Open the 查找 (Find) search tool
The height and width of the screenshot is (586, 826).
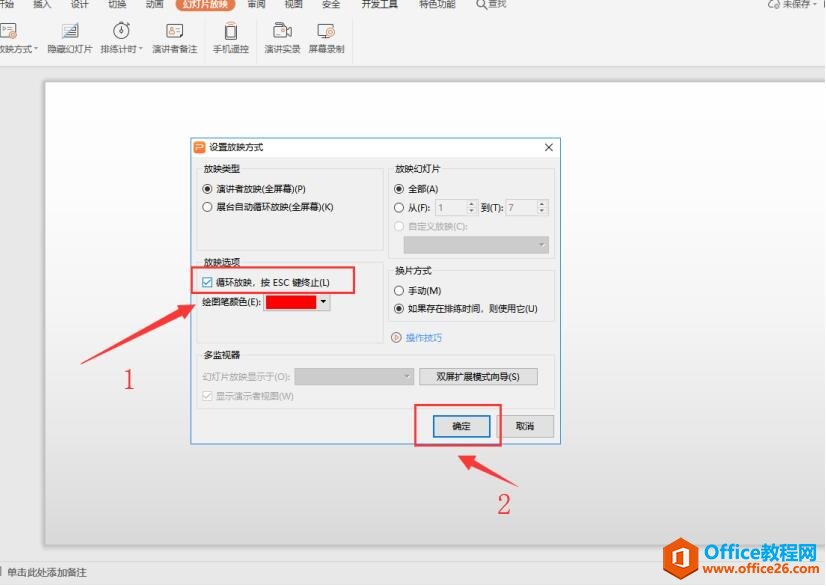coord(493,5)
